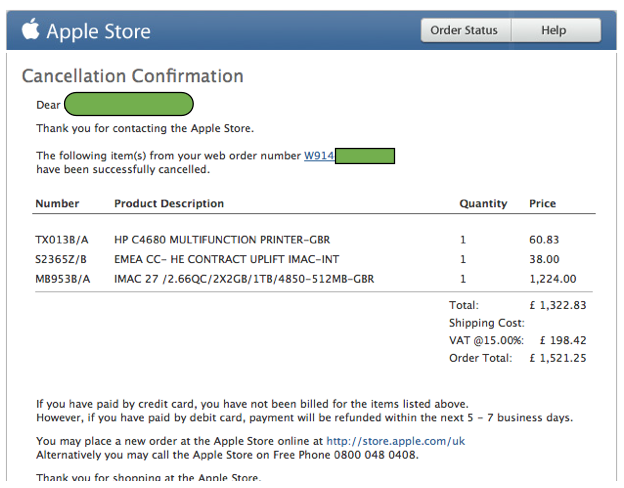Click the VAT amount £ 198.42
Viewport: 624px width, 488px height.
click(563, 340)
